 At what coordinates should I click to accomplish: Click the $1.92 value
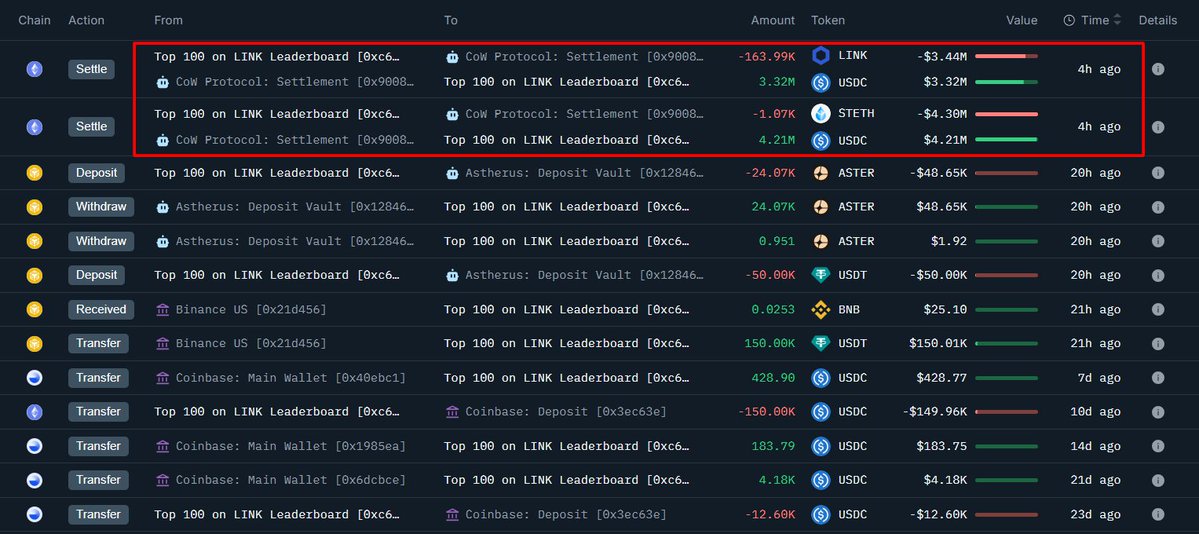pyautogui.click(x=949, y=241)
